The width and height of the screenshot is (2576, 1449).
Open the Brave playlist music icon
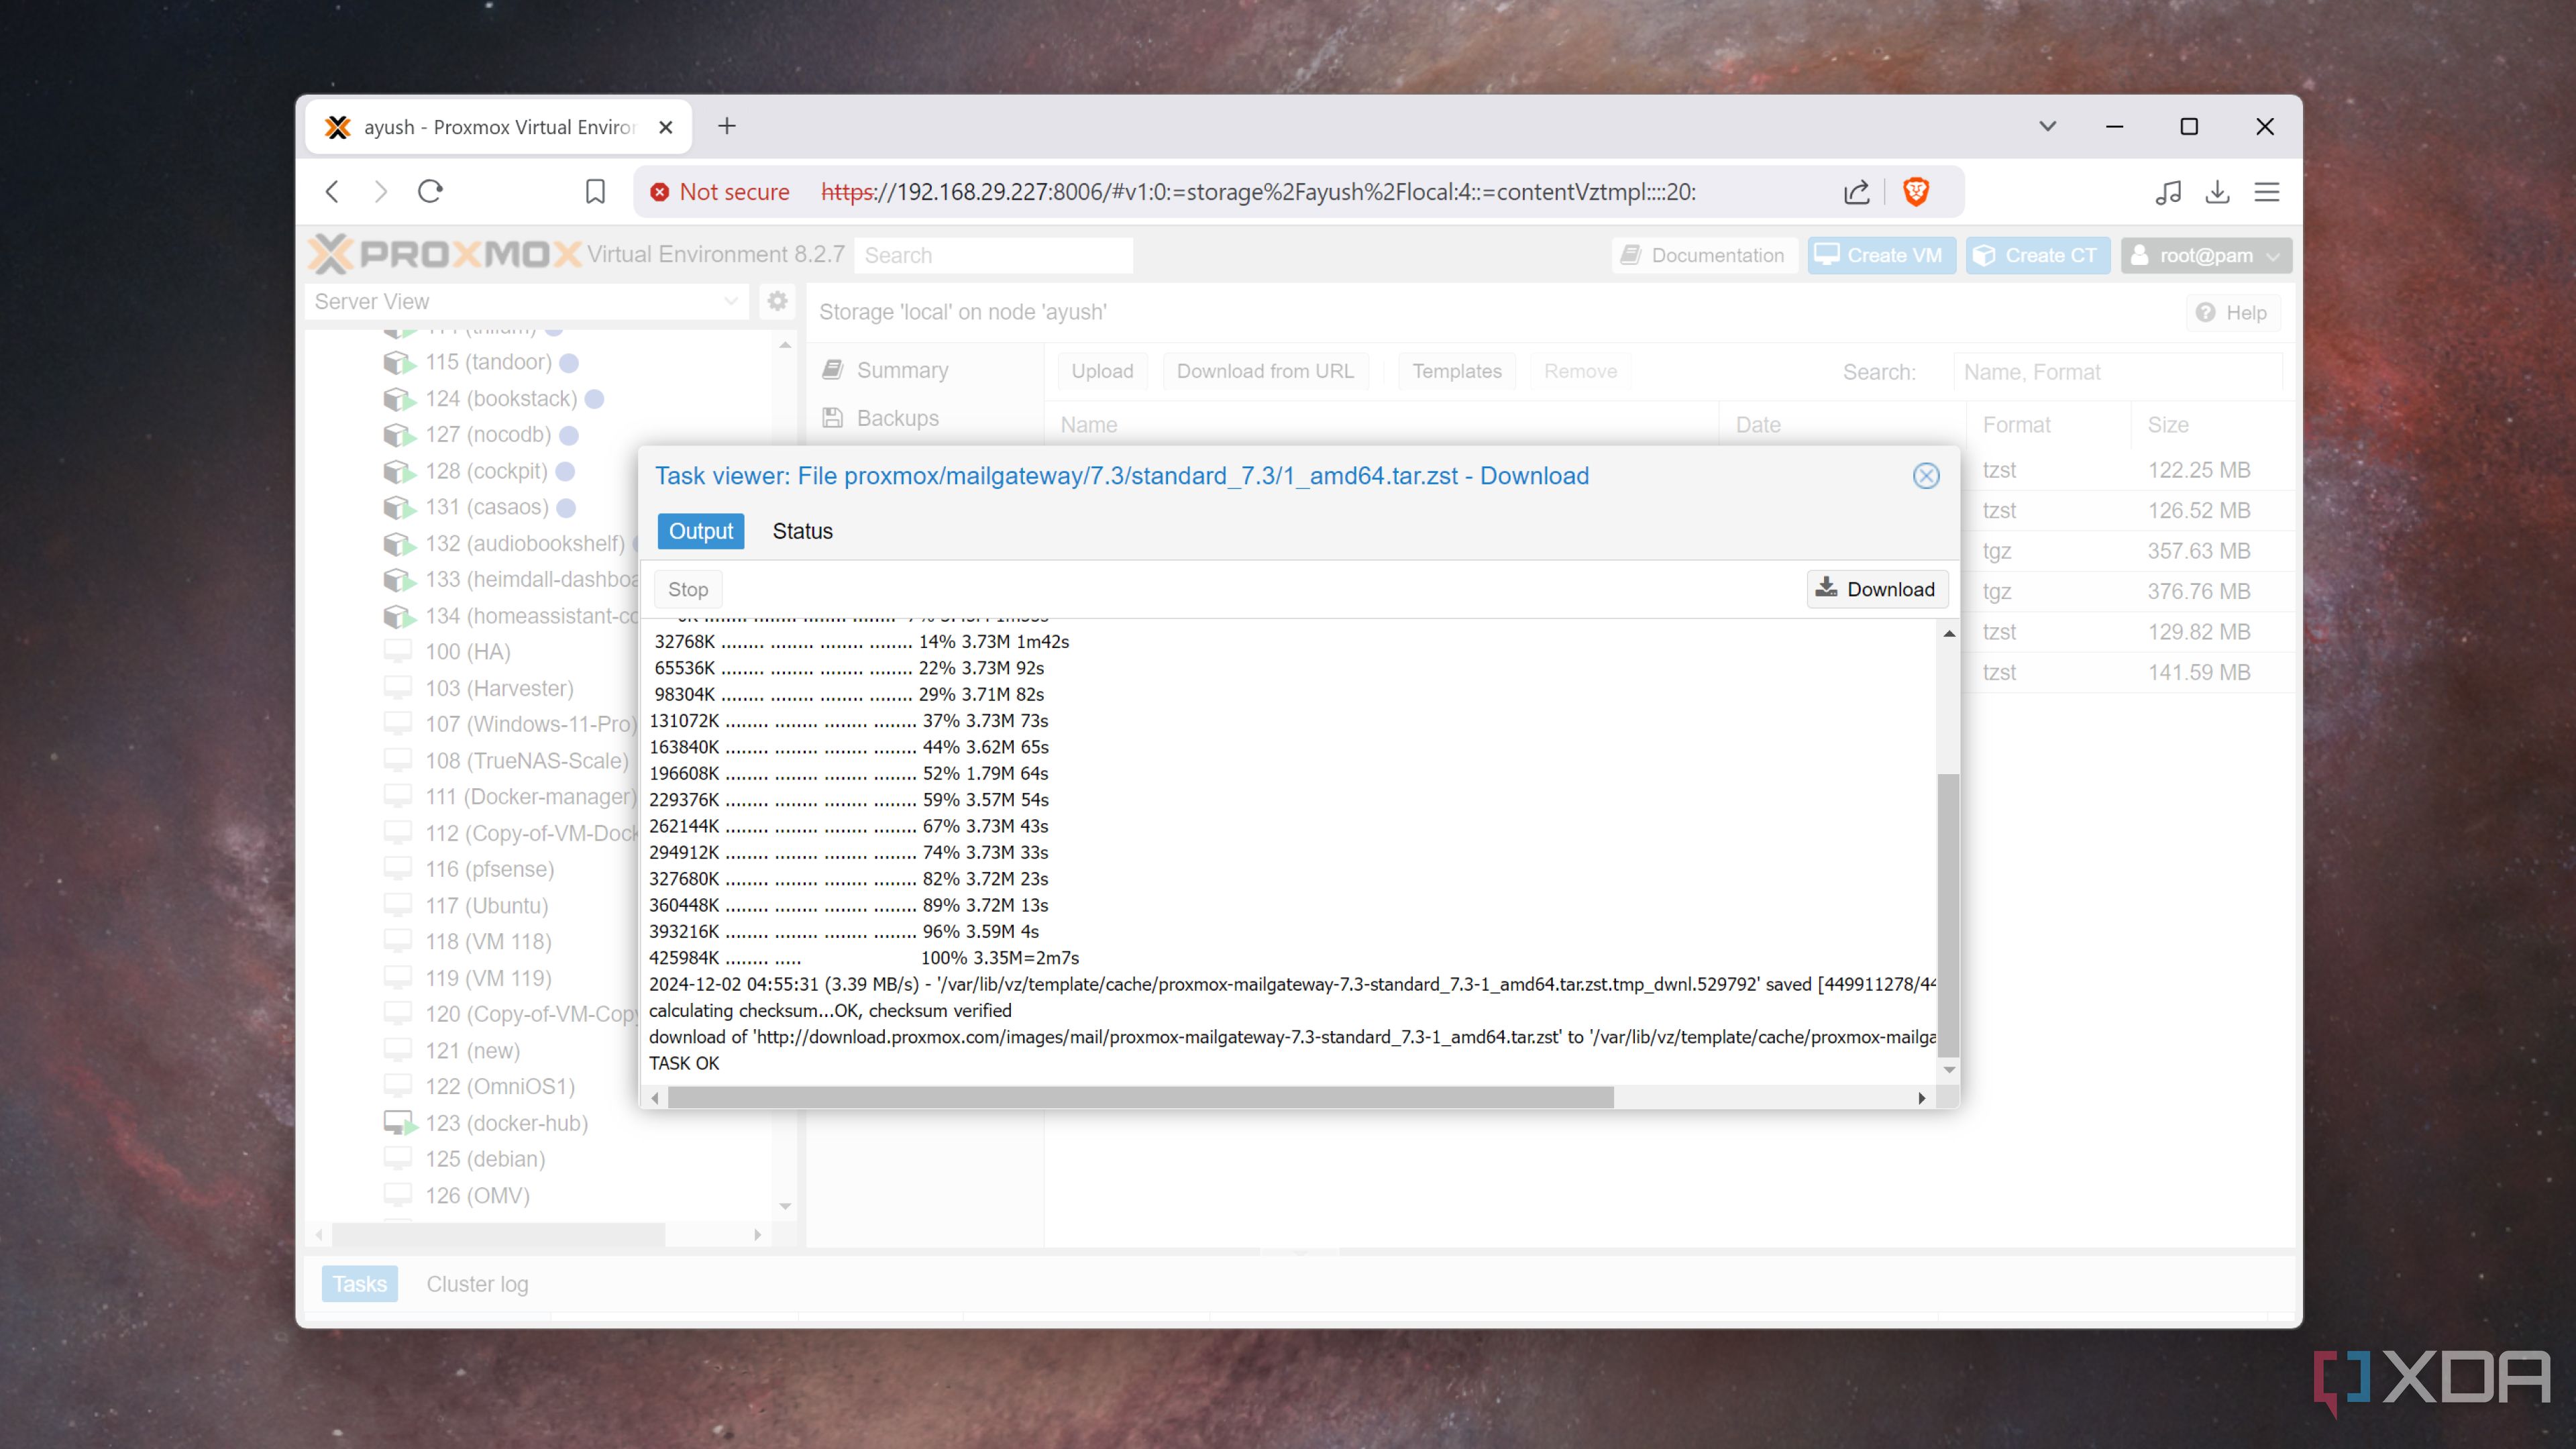point(2168,192)
